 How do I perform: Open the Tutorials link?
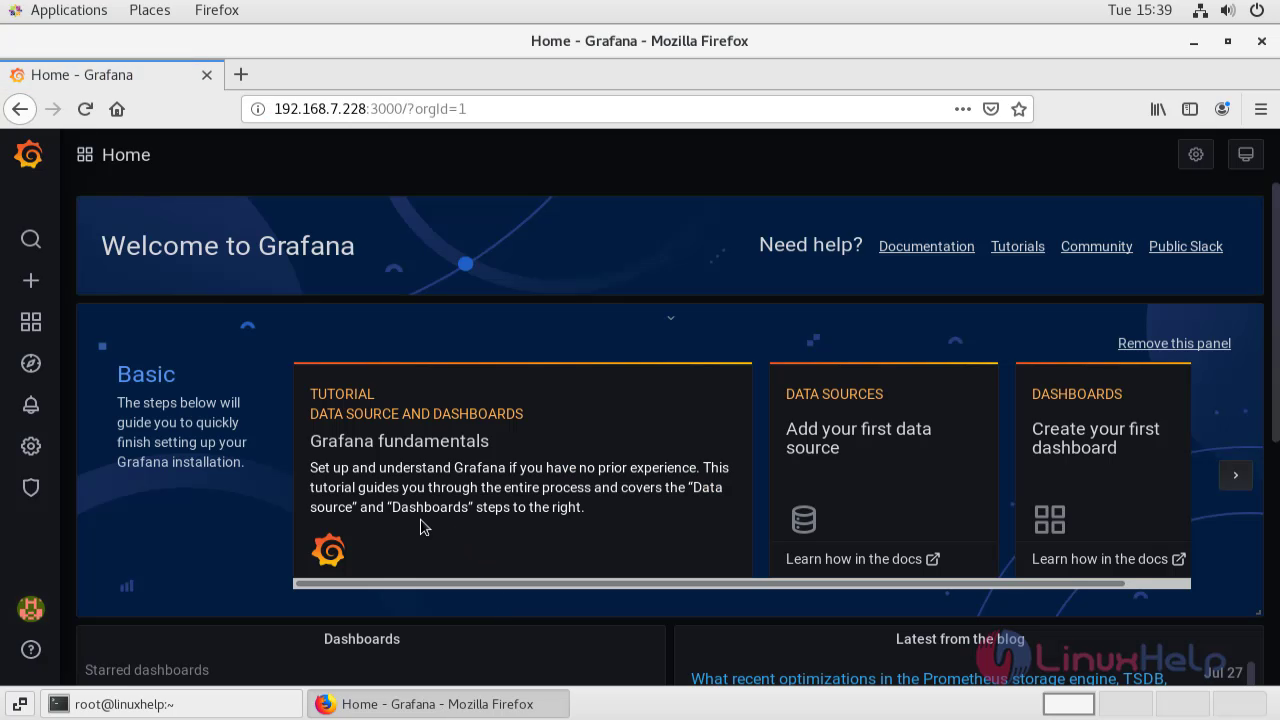(1018, 246)
